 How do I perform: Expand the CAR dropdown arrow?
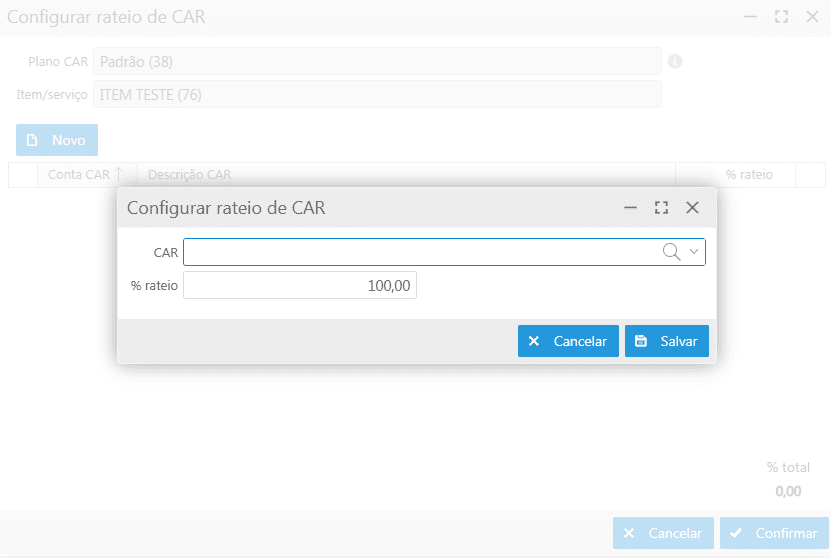tap(694, 252)
